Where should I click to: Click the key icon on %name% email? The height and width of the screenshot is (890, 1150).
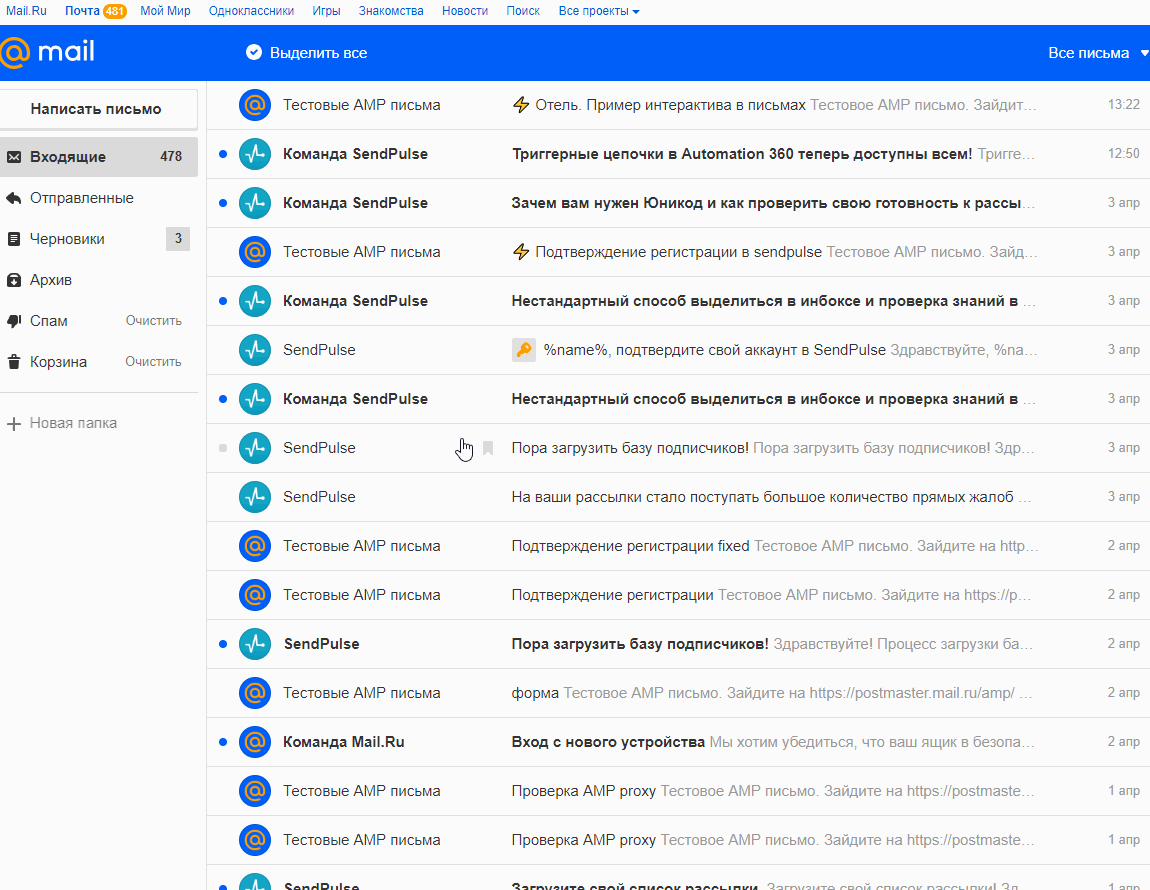[x=524, y=350]
